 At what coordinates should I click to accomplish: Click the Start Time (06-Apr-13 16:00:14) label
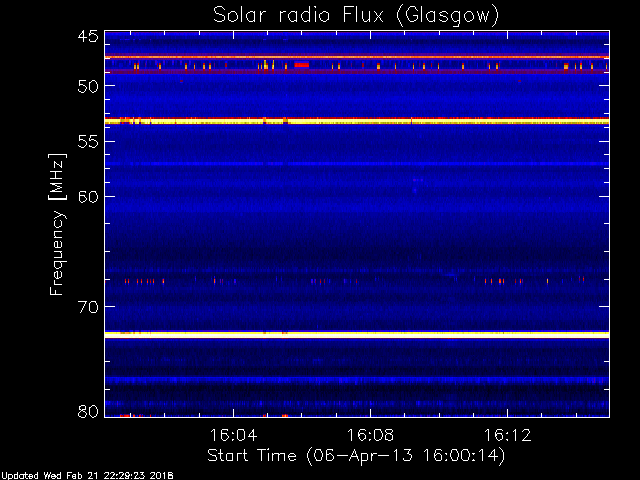pyautogui.click(x=356, y=456)
